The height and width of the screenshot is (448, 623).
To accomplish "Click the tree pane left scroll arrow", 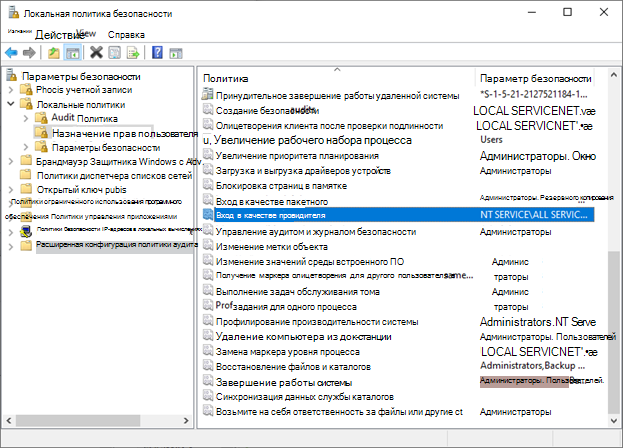I will pyautogui.click(x=9, y=420).
